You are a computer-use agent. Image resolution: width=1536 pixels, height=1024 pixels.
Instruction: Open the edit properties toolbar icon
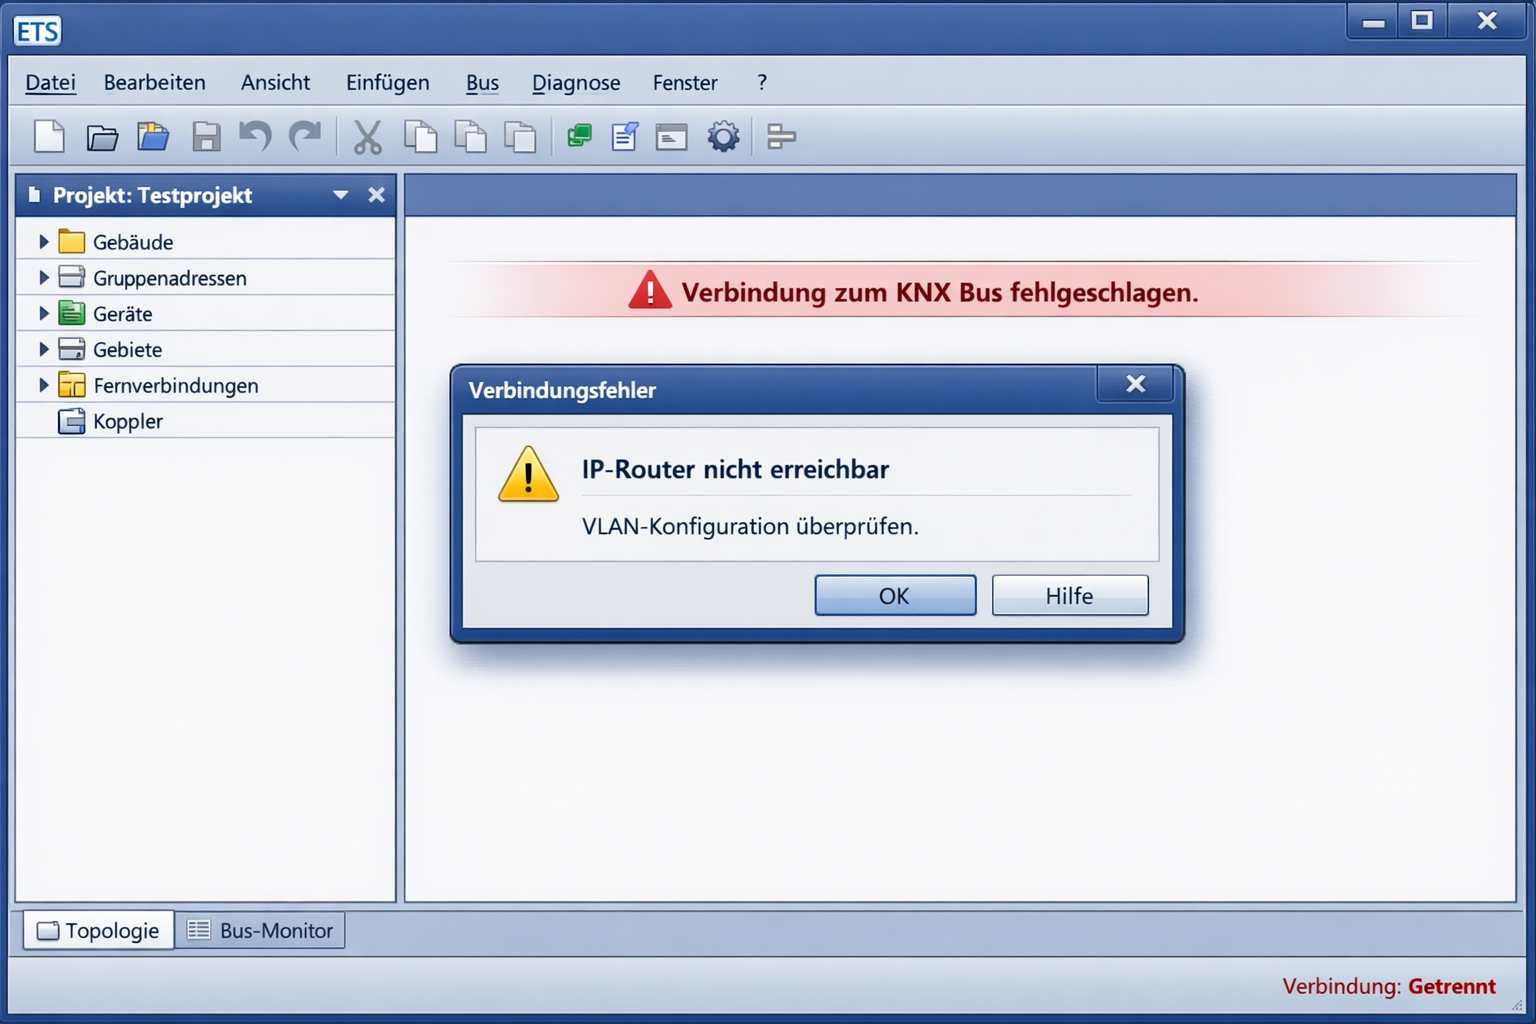pos(625,136)
